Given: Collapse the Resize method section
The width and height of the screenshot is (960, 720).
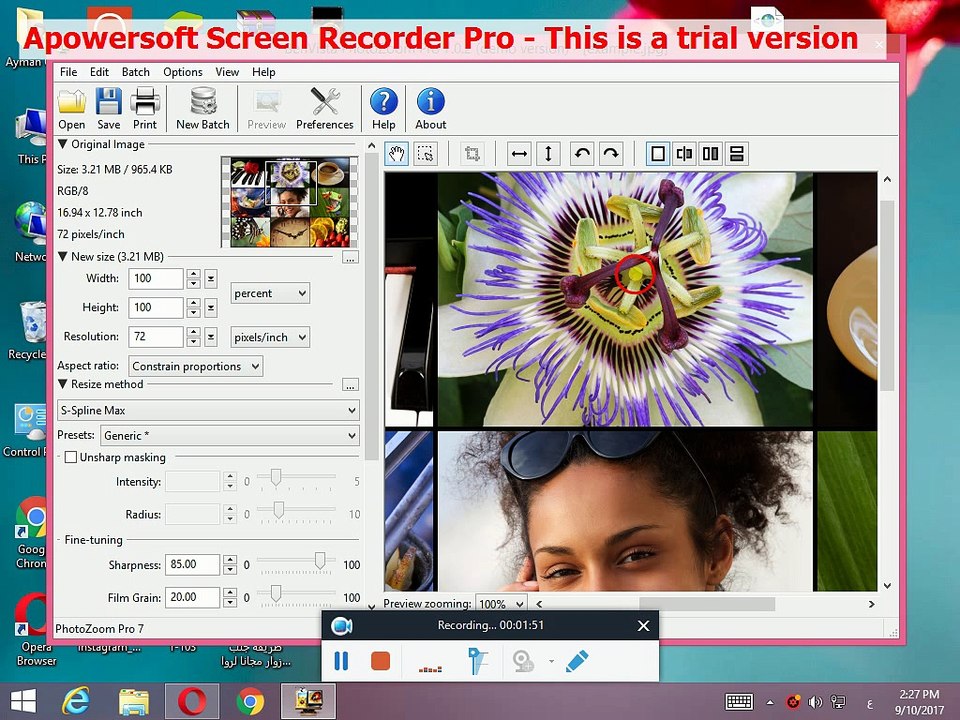Looking at the screenshot, I should click(62, 384).
